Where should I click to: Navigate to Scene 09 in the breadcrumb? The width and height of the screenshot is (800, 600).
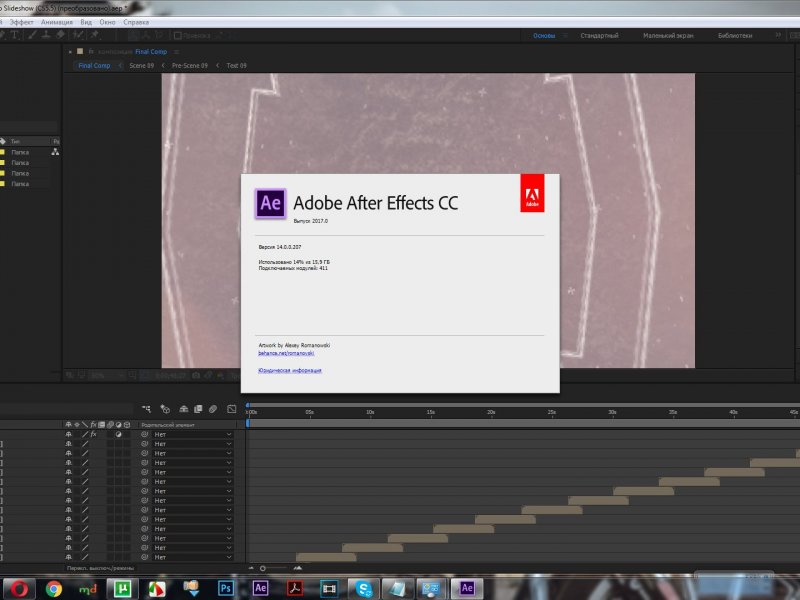tap(141, 65)
